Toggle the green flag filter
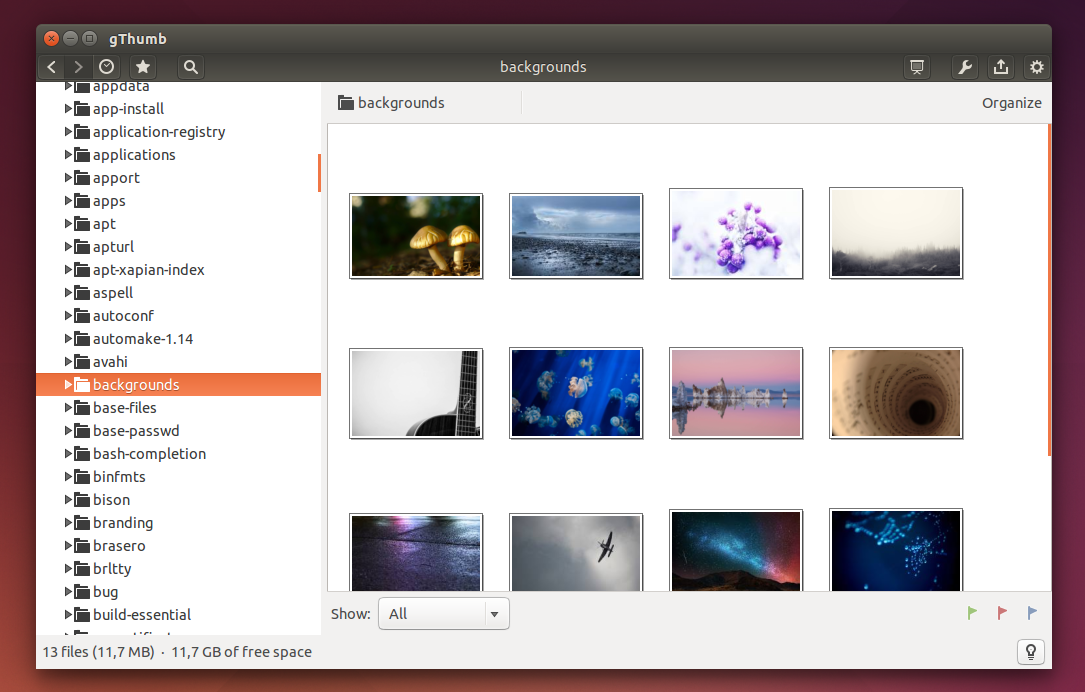Screen dimensions: 1085x692 pyautogui.click(x=971, y=613)
